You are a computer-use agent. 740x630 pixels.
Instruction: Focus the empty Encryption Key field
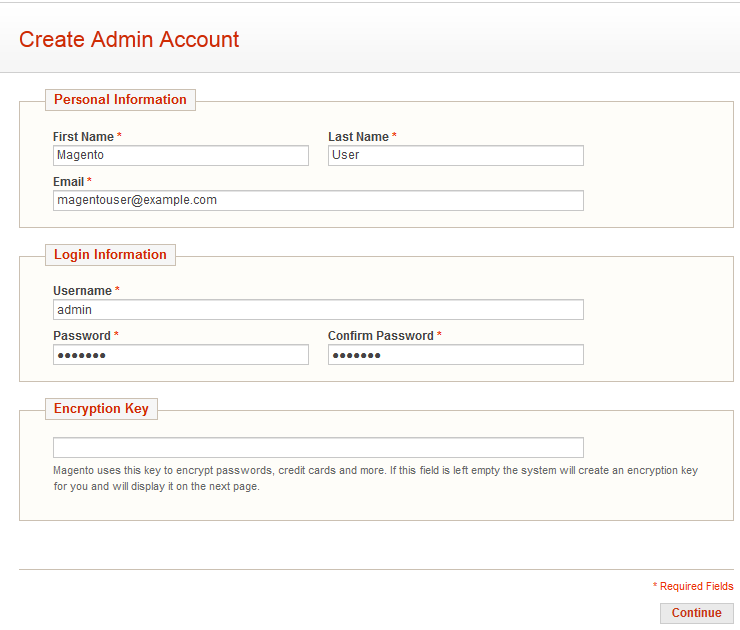tap(318, 447)
